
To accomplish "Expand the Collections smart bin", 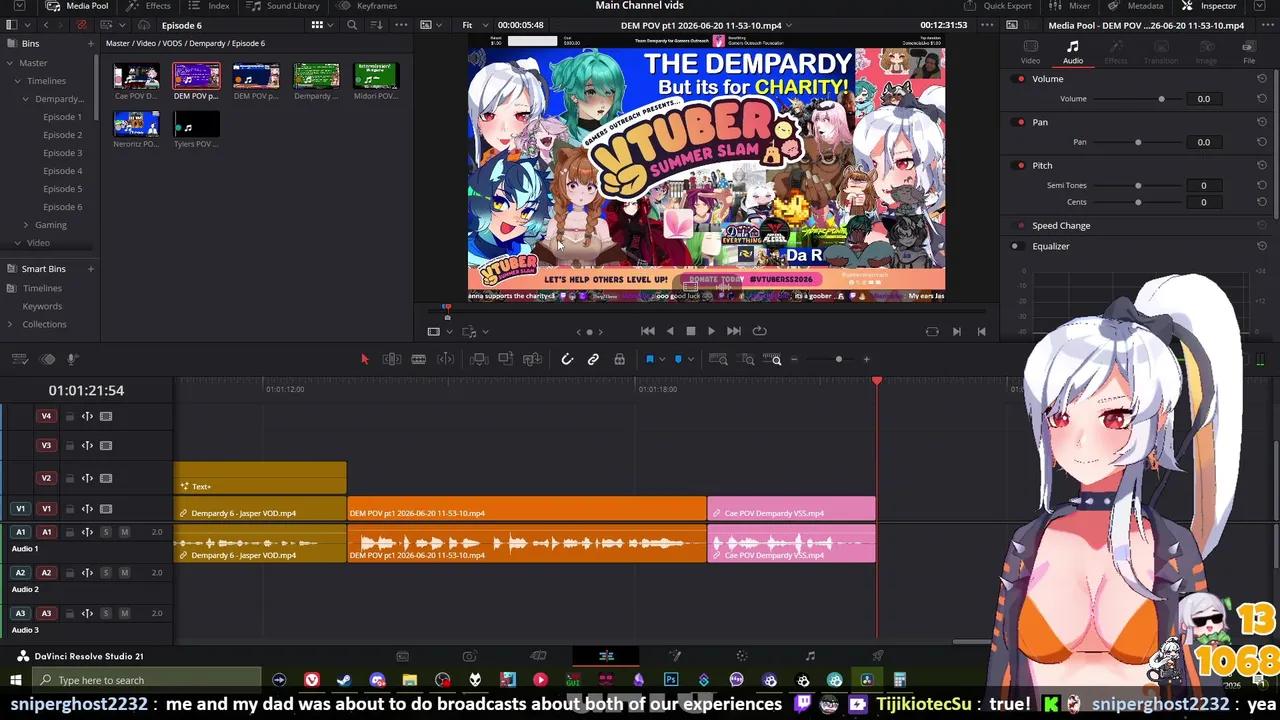I will pyautogui.click(x=10, y=324).
